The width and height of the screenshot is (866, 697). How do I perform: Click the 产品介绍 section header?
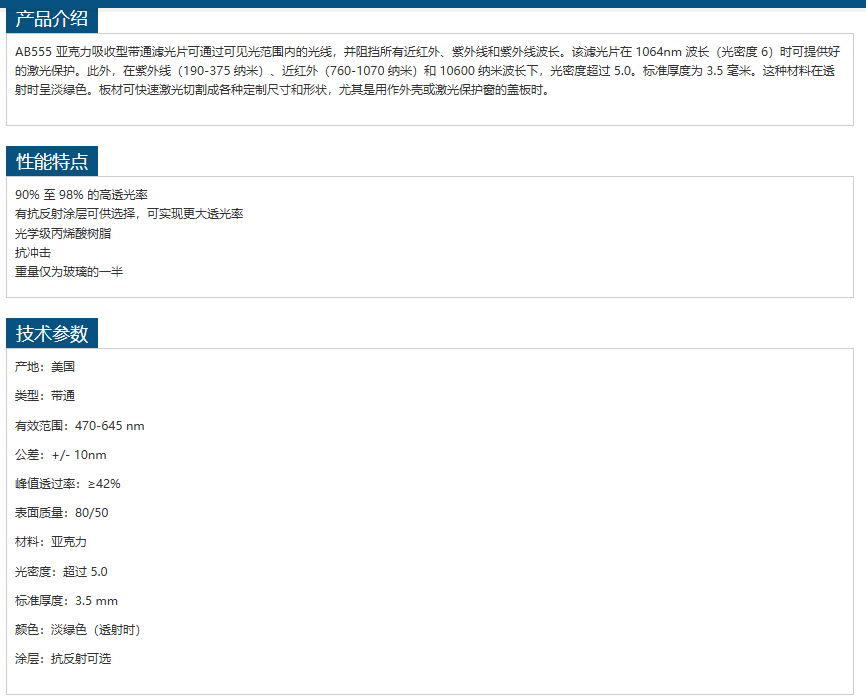point(52,20)
